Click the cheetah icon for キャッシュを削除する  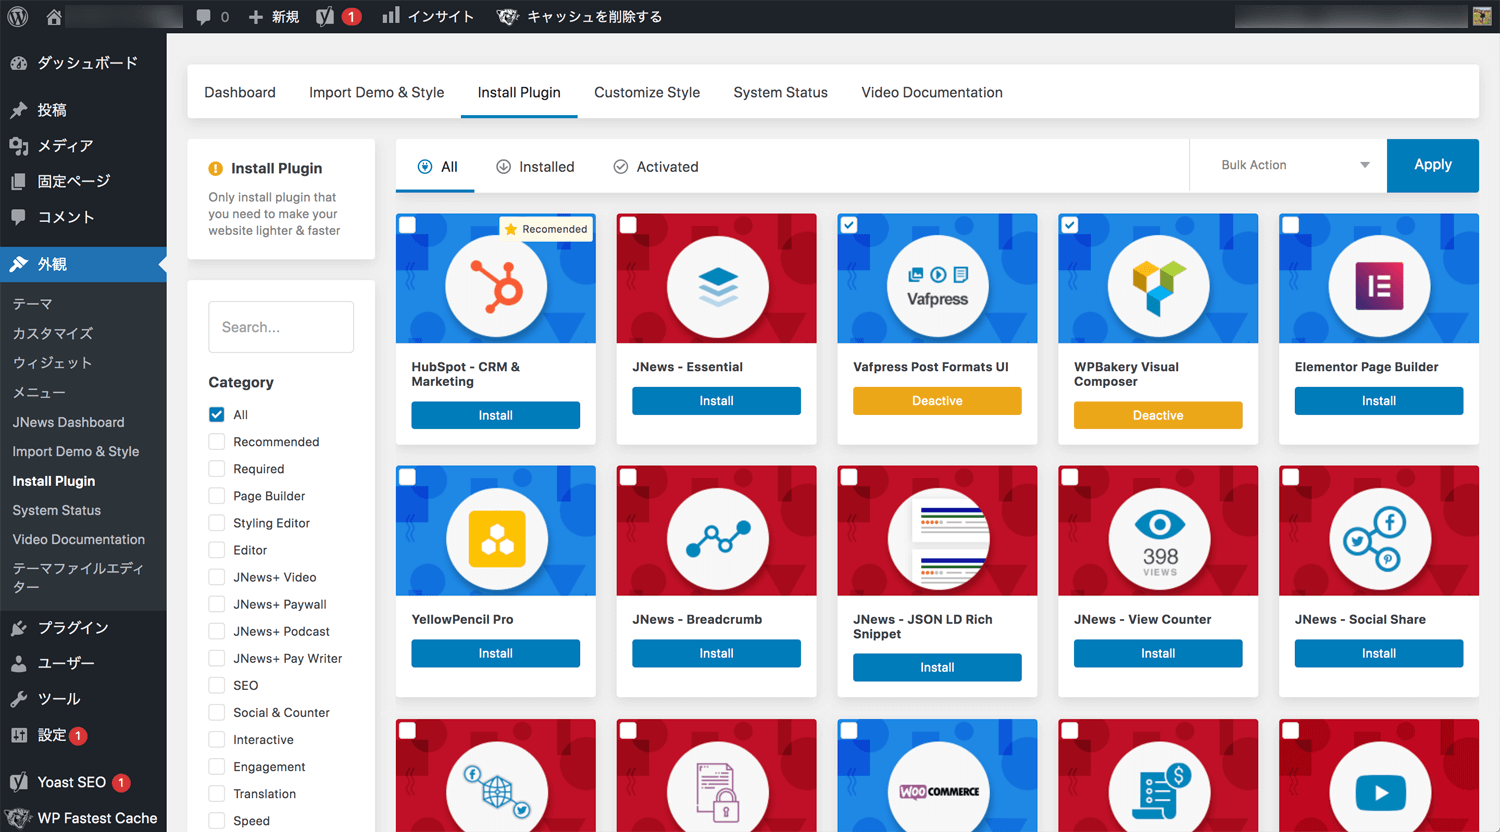click(508, 17)
